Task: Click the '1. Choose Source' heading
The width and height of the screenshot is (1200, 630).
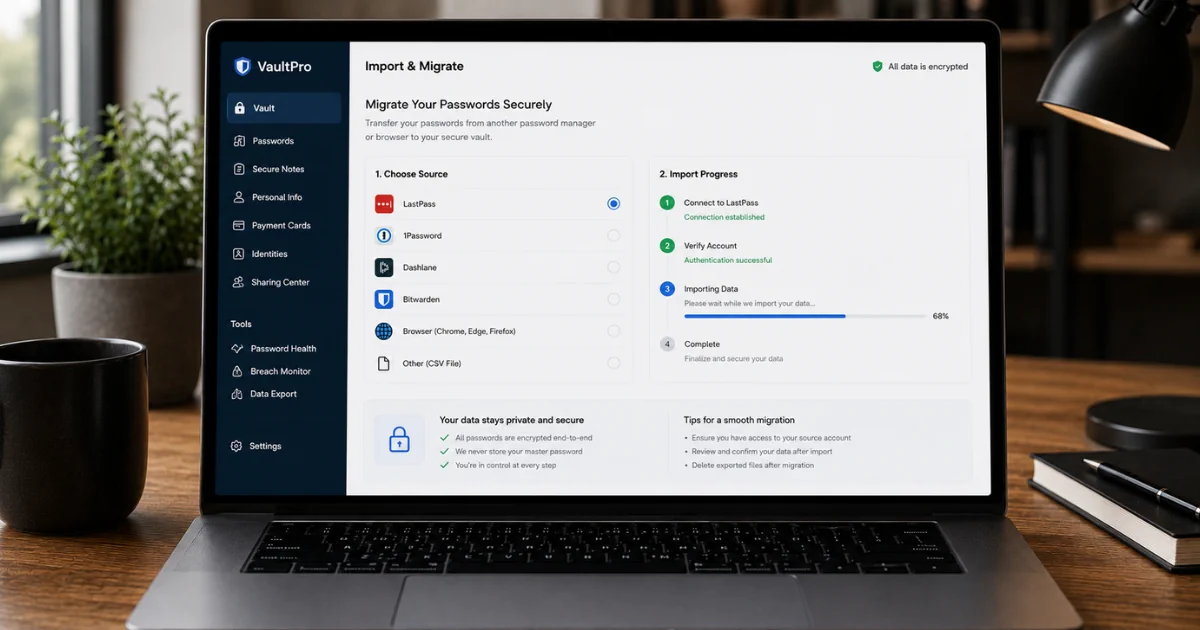Action: [411, 174]
